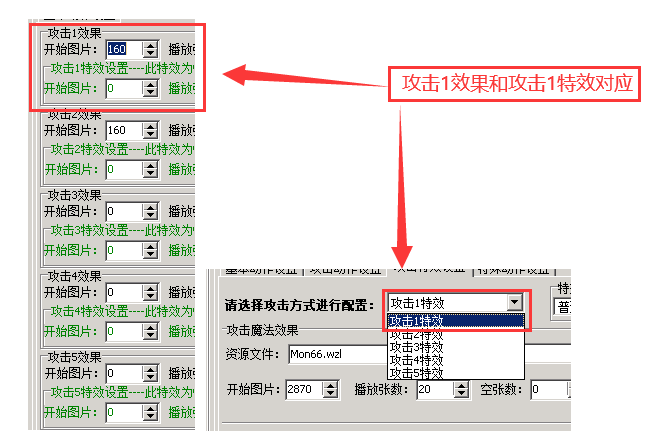The width and height of the screenshot is (651, 448).
Task: Pick 攻击3特效 from the open list
Action: (x=416, y=347)
